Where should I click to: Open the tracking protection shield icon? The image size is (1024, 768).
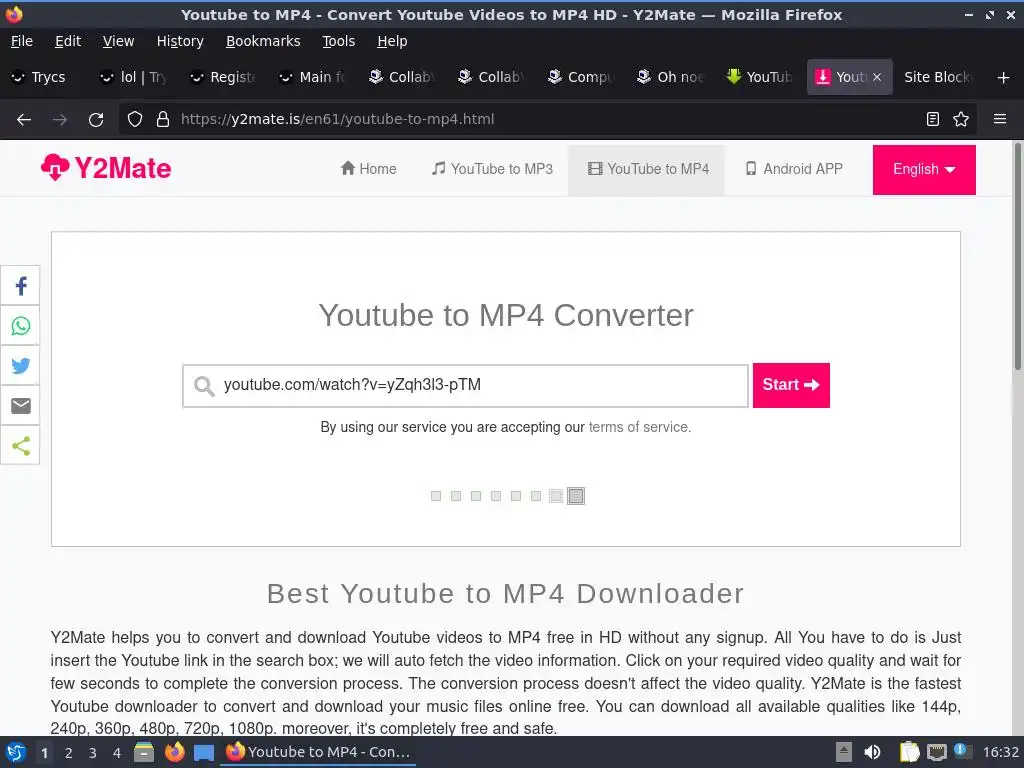135,120
